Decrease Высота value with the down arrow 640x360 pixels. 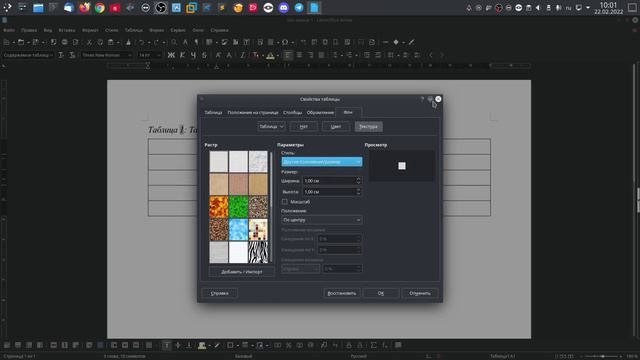358,194
